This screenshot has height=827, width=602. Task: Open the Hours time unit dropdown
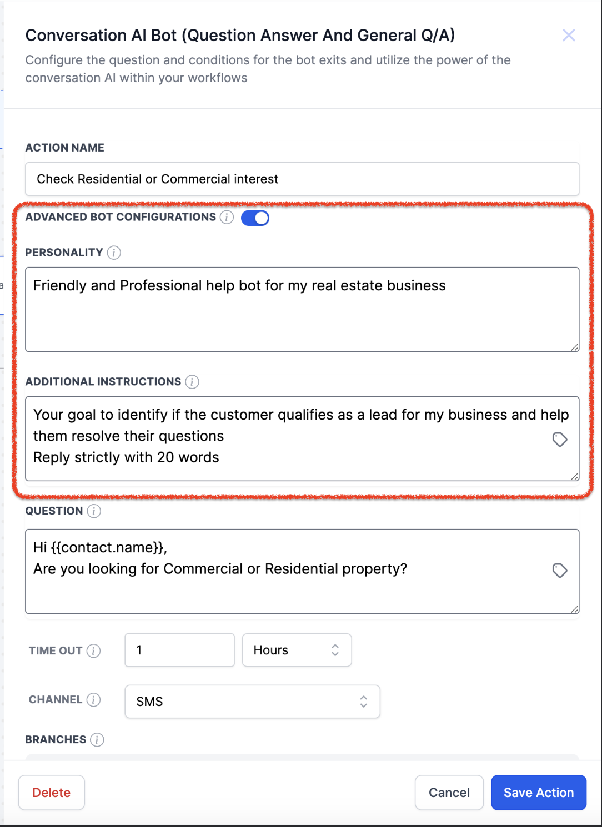(x=297, y=650)
